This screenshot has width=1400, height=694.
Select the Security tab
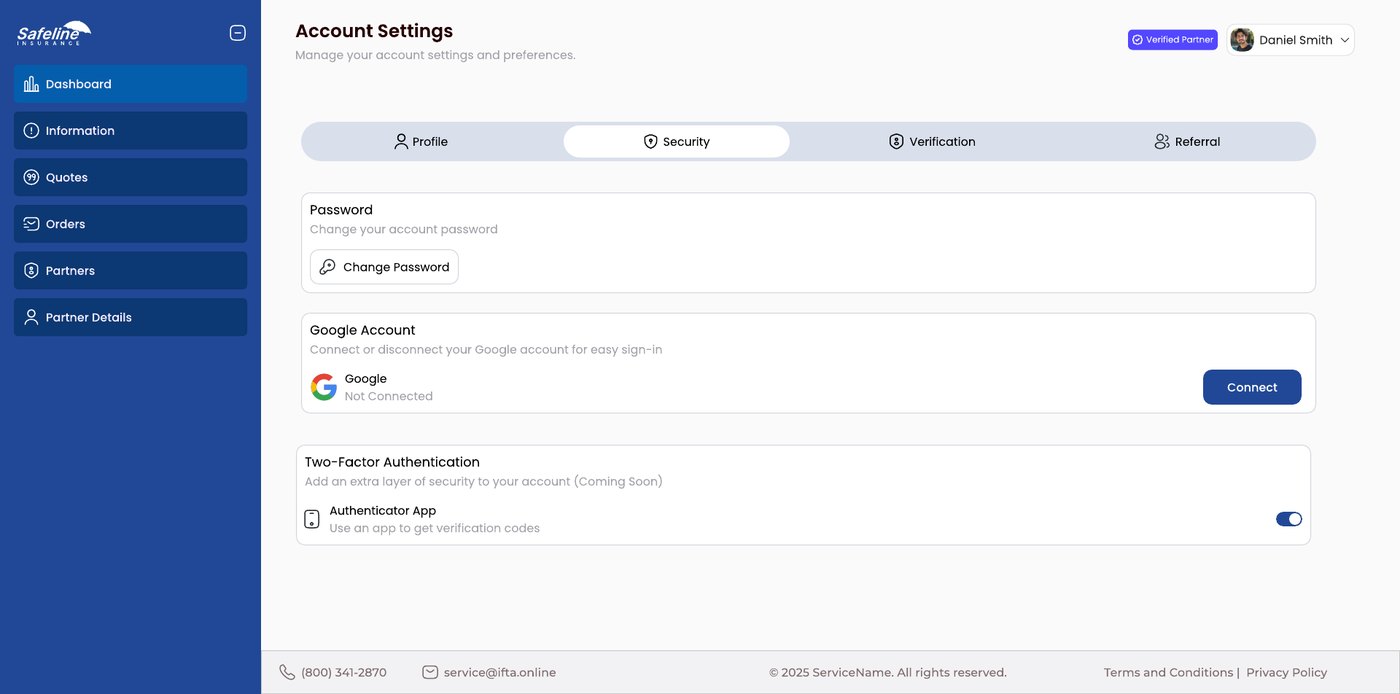pos(676,142)
